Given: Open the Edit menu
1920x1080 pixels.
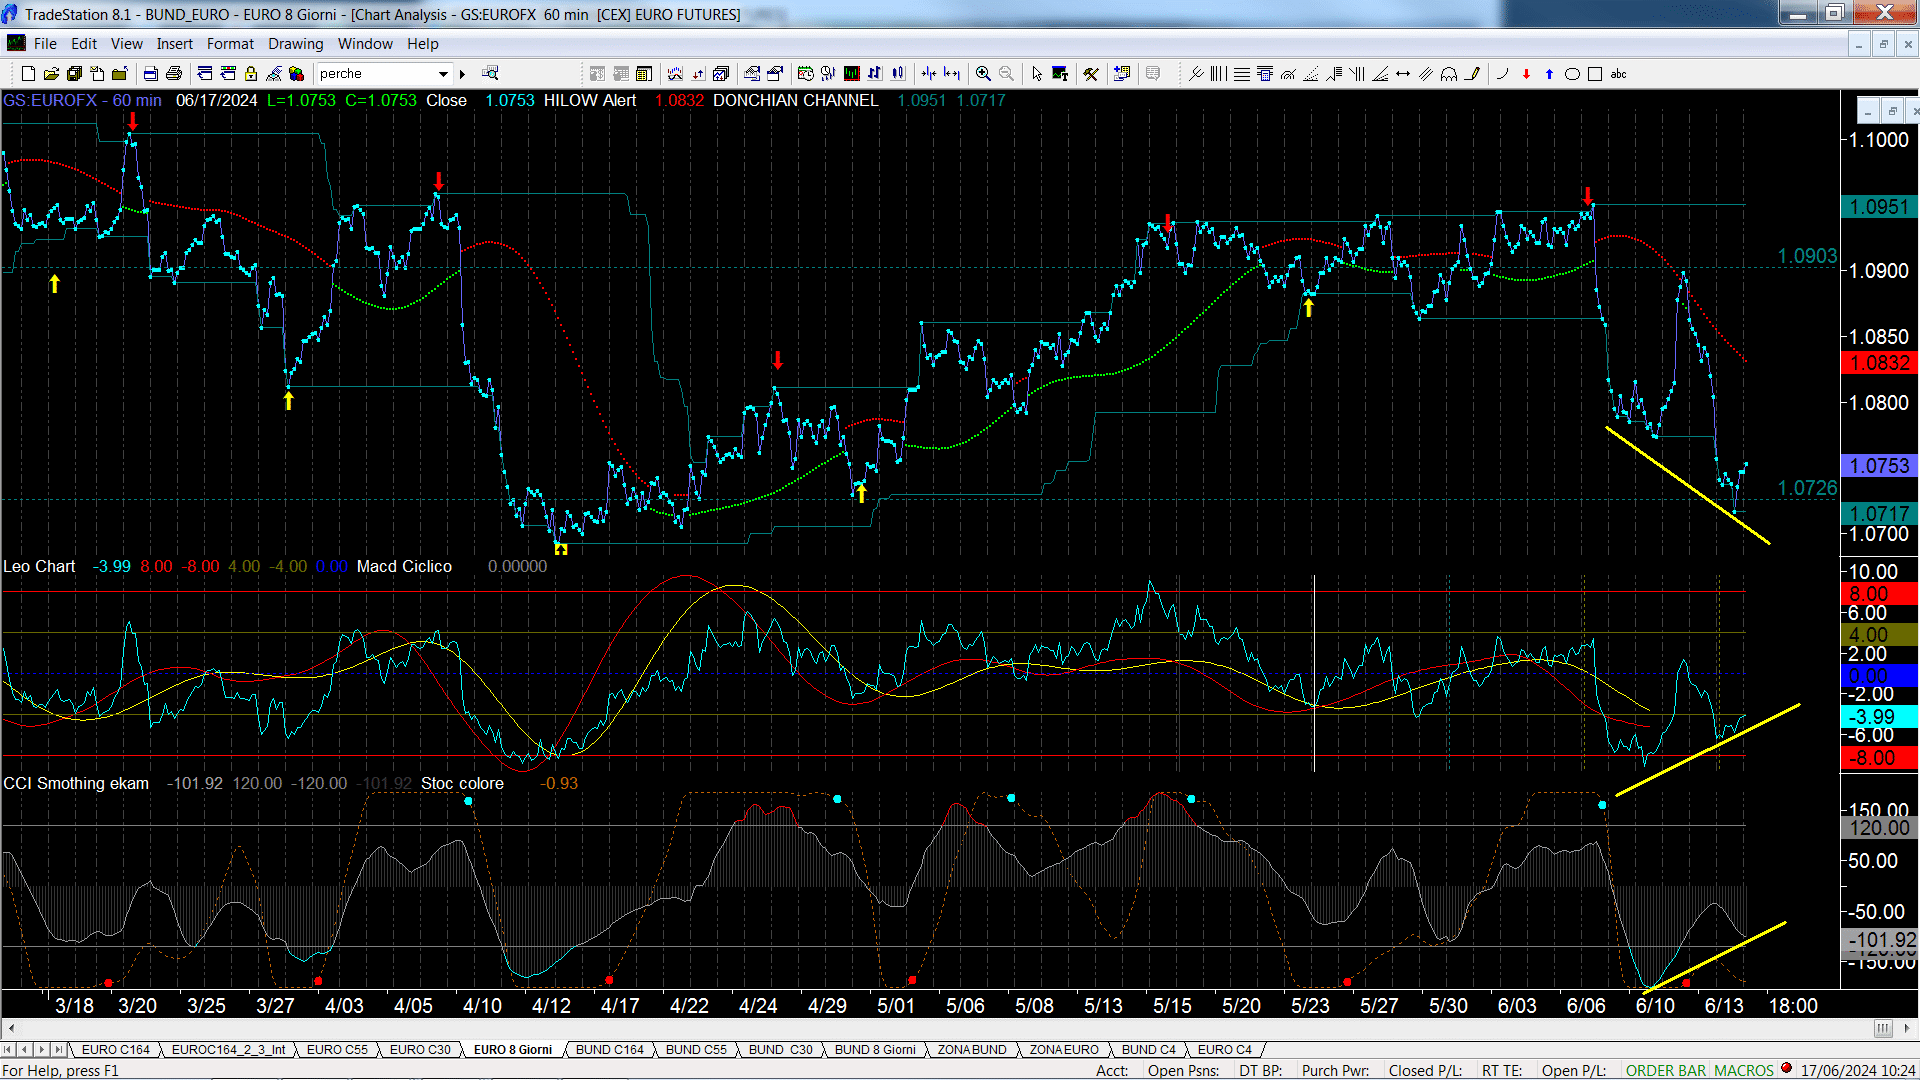Looking at the screenshot, I should 84,44.
